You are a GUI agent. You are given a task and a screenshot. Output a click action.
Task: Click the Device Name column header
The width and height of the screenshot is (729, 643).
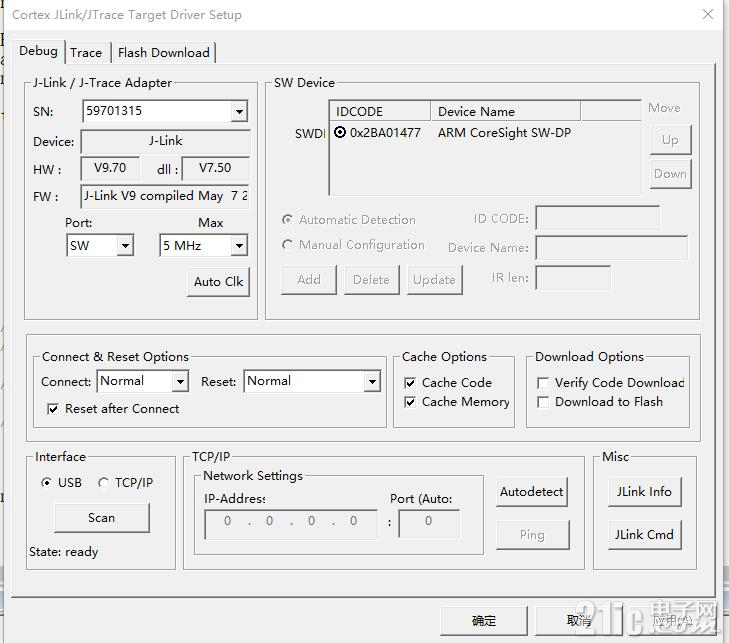tap(505, 112)
